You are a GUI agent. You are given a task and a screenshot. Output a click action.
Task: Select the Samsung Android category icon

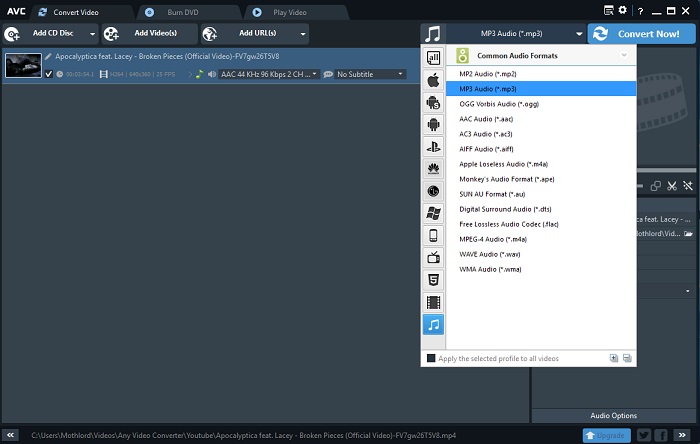[433, 103]
